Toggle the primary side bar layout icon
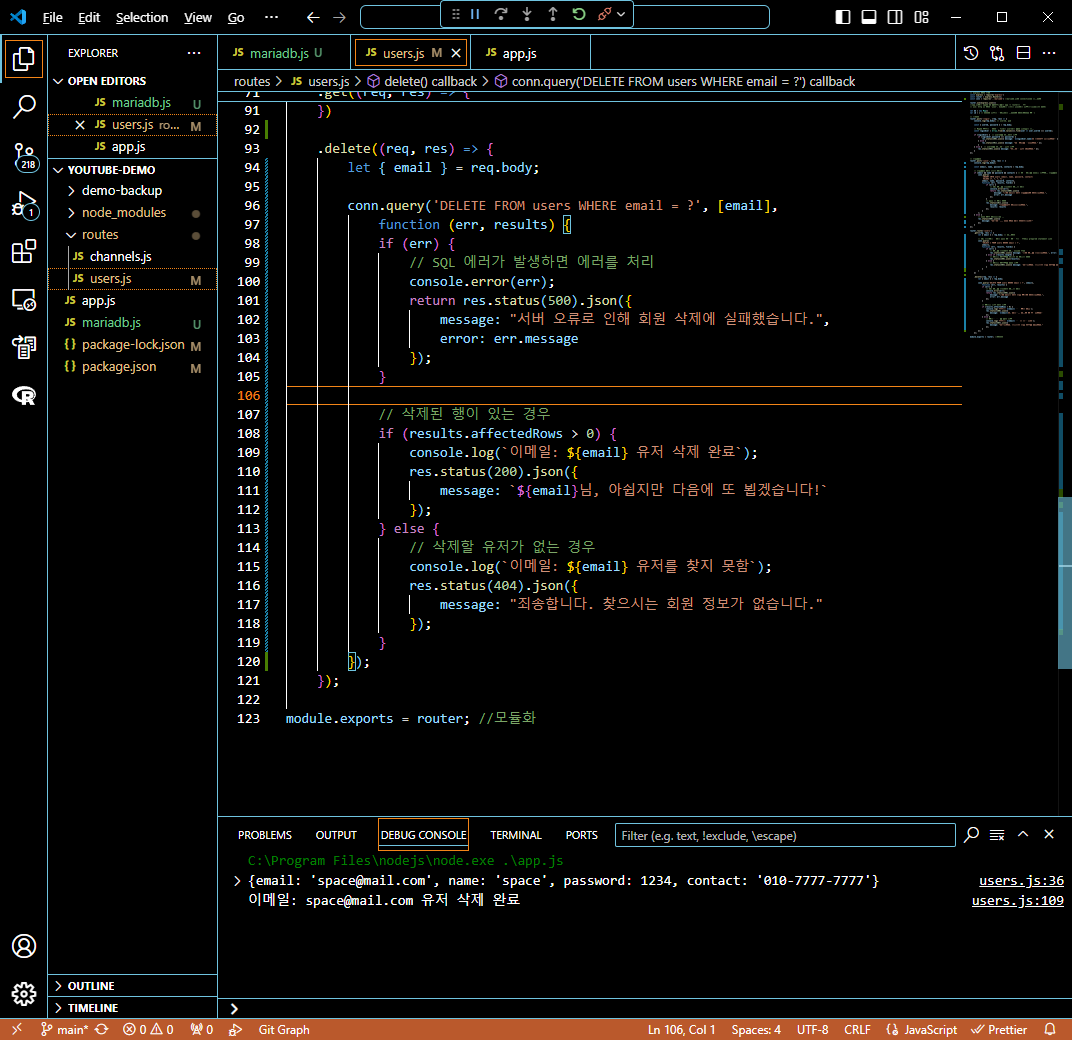This screenshot has width=1072, height=1040. pyautogui.click(x=843, y=17)
